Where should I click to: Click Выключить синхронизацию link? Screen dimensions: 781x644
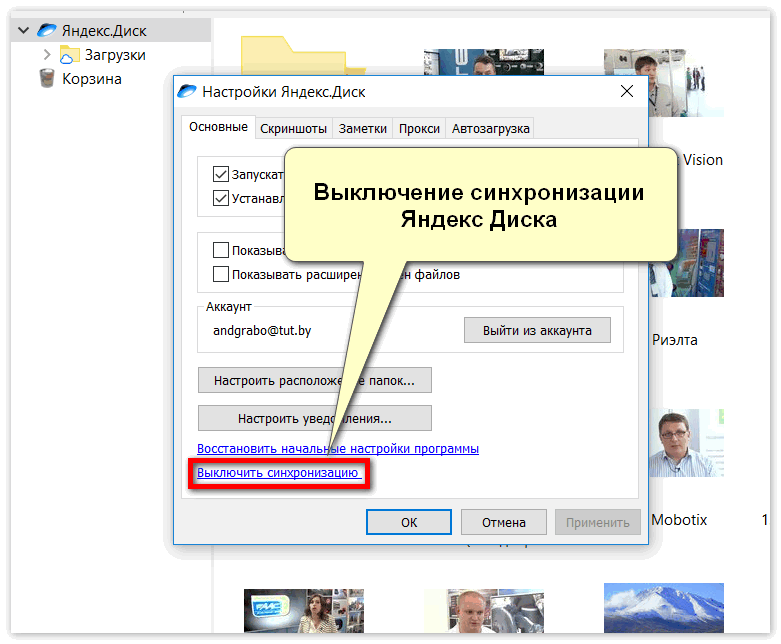click(278, 473)
